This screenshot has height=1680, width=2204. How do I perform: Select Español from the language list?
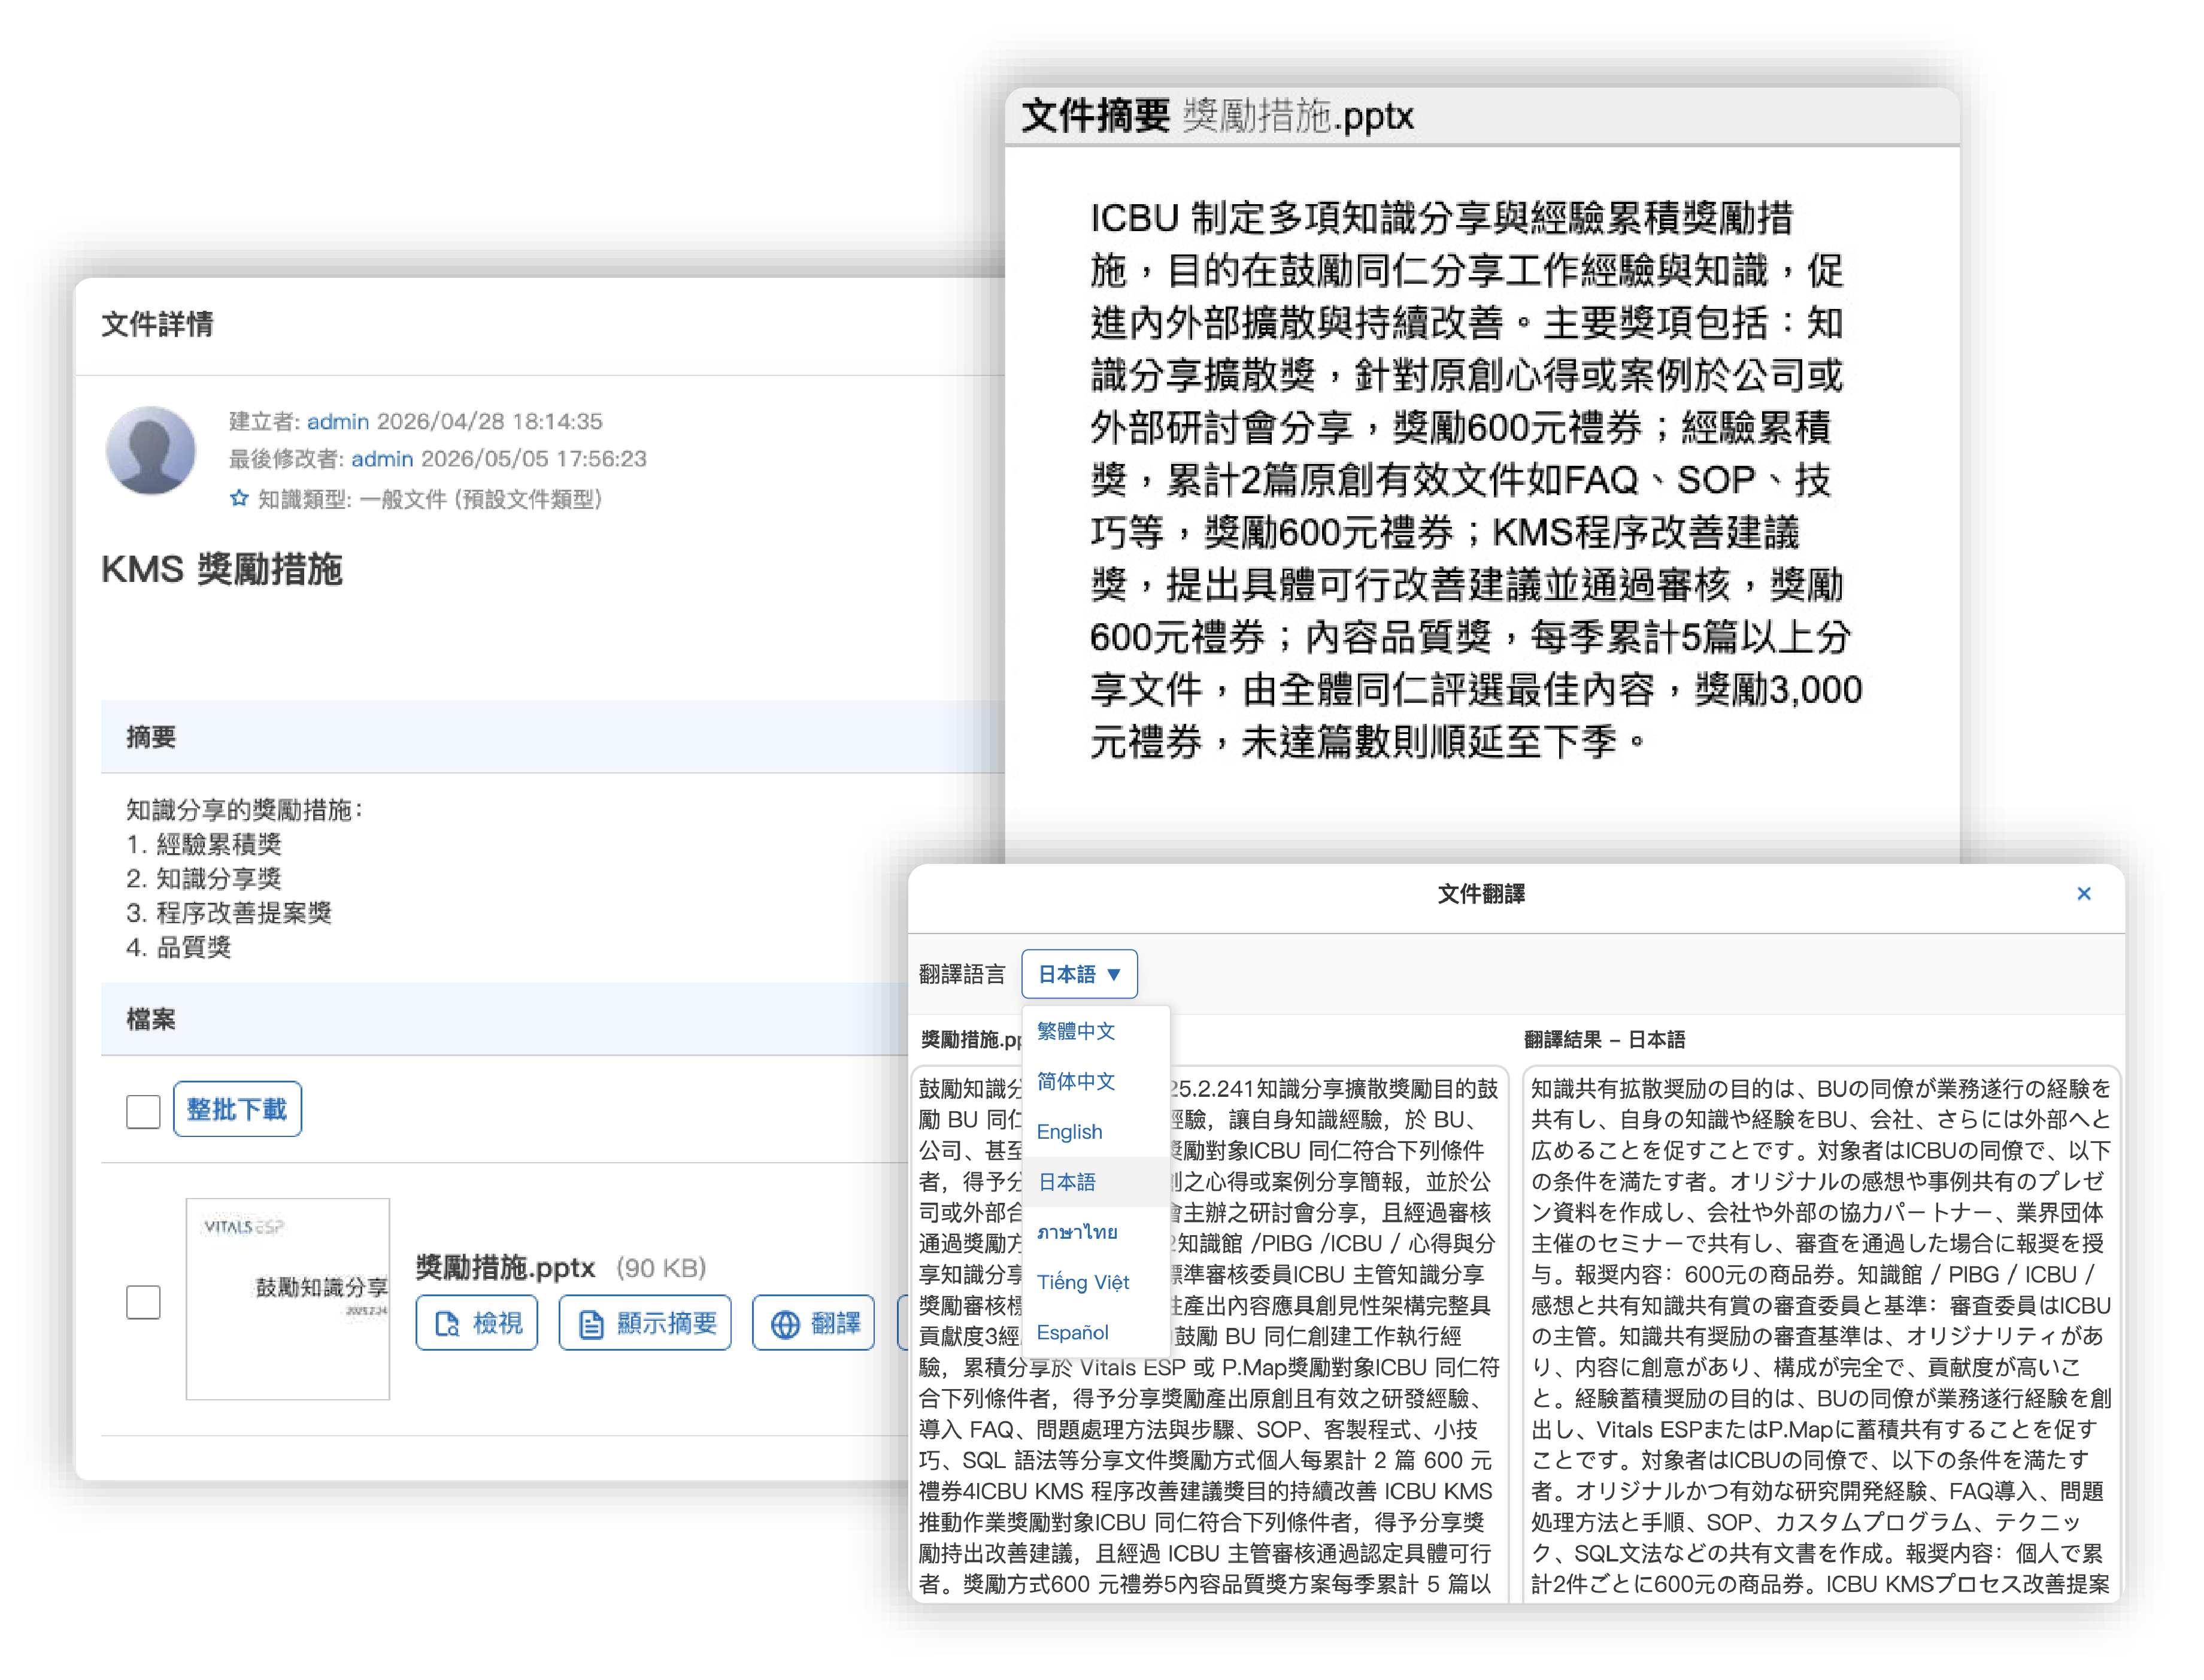[x=1073, y=1332]
